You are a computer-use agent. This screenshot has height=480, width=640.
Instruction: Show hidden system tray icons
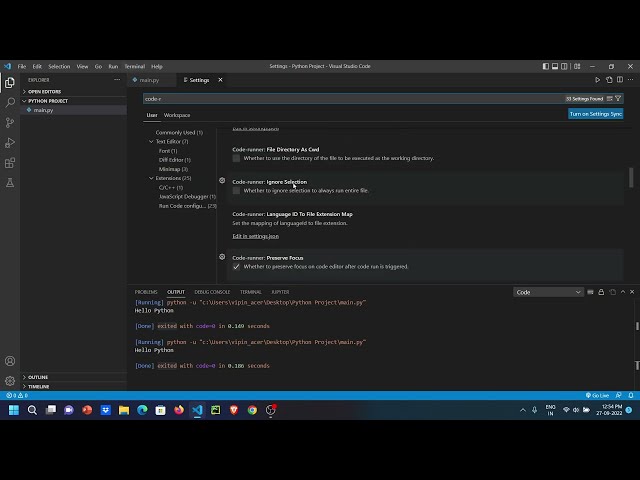point(523,410)
